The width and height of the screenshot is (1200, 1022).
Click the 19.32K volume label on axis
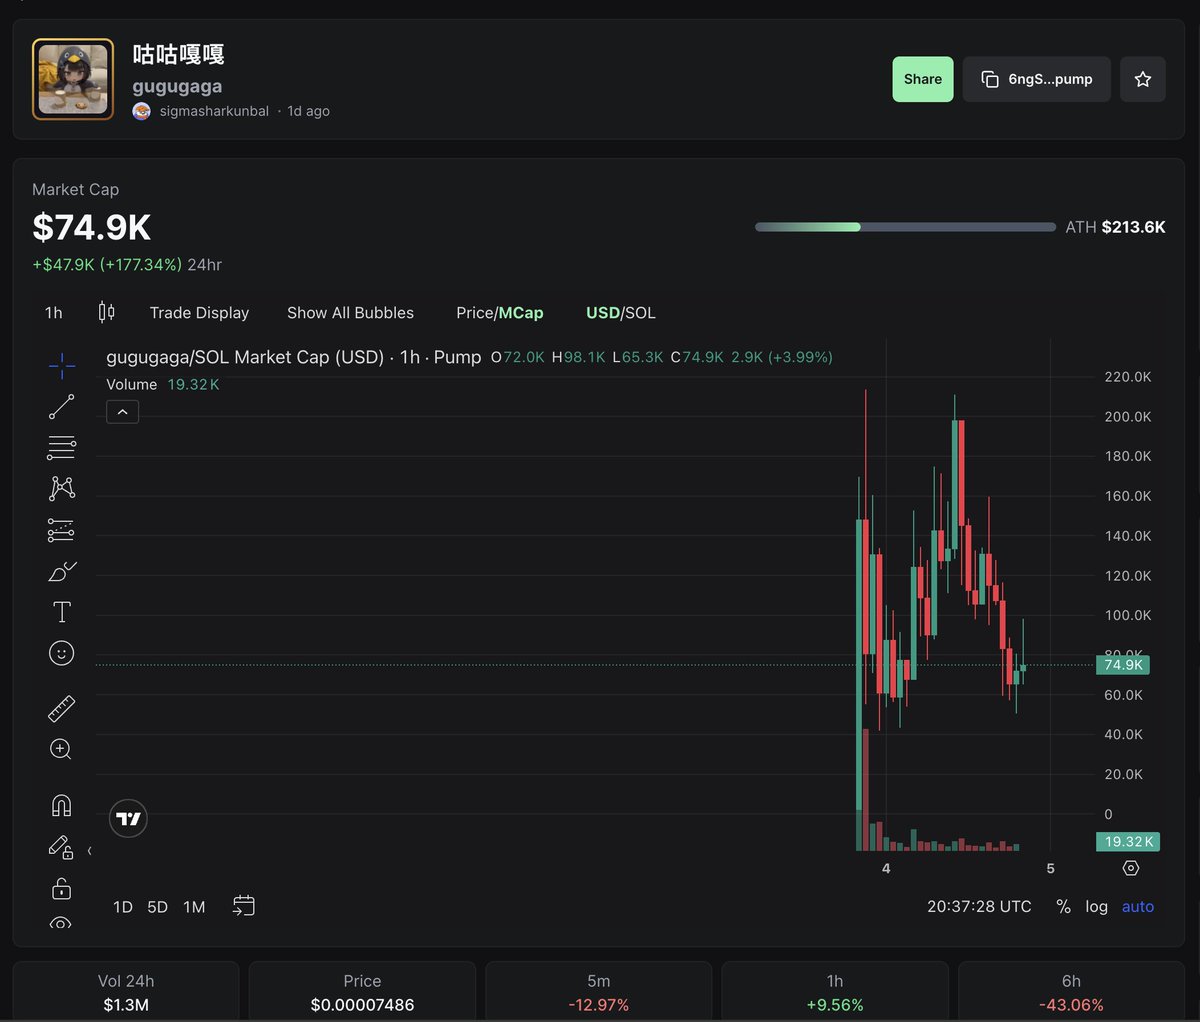[x=1128, y=842]
